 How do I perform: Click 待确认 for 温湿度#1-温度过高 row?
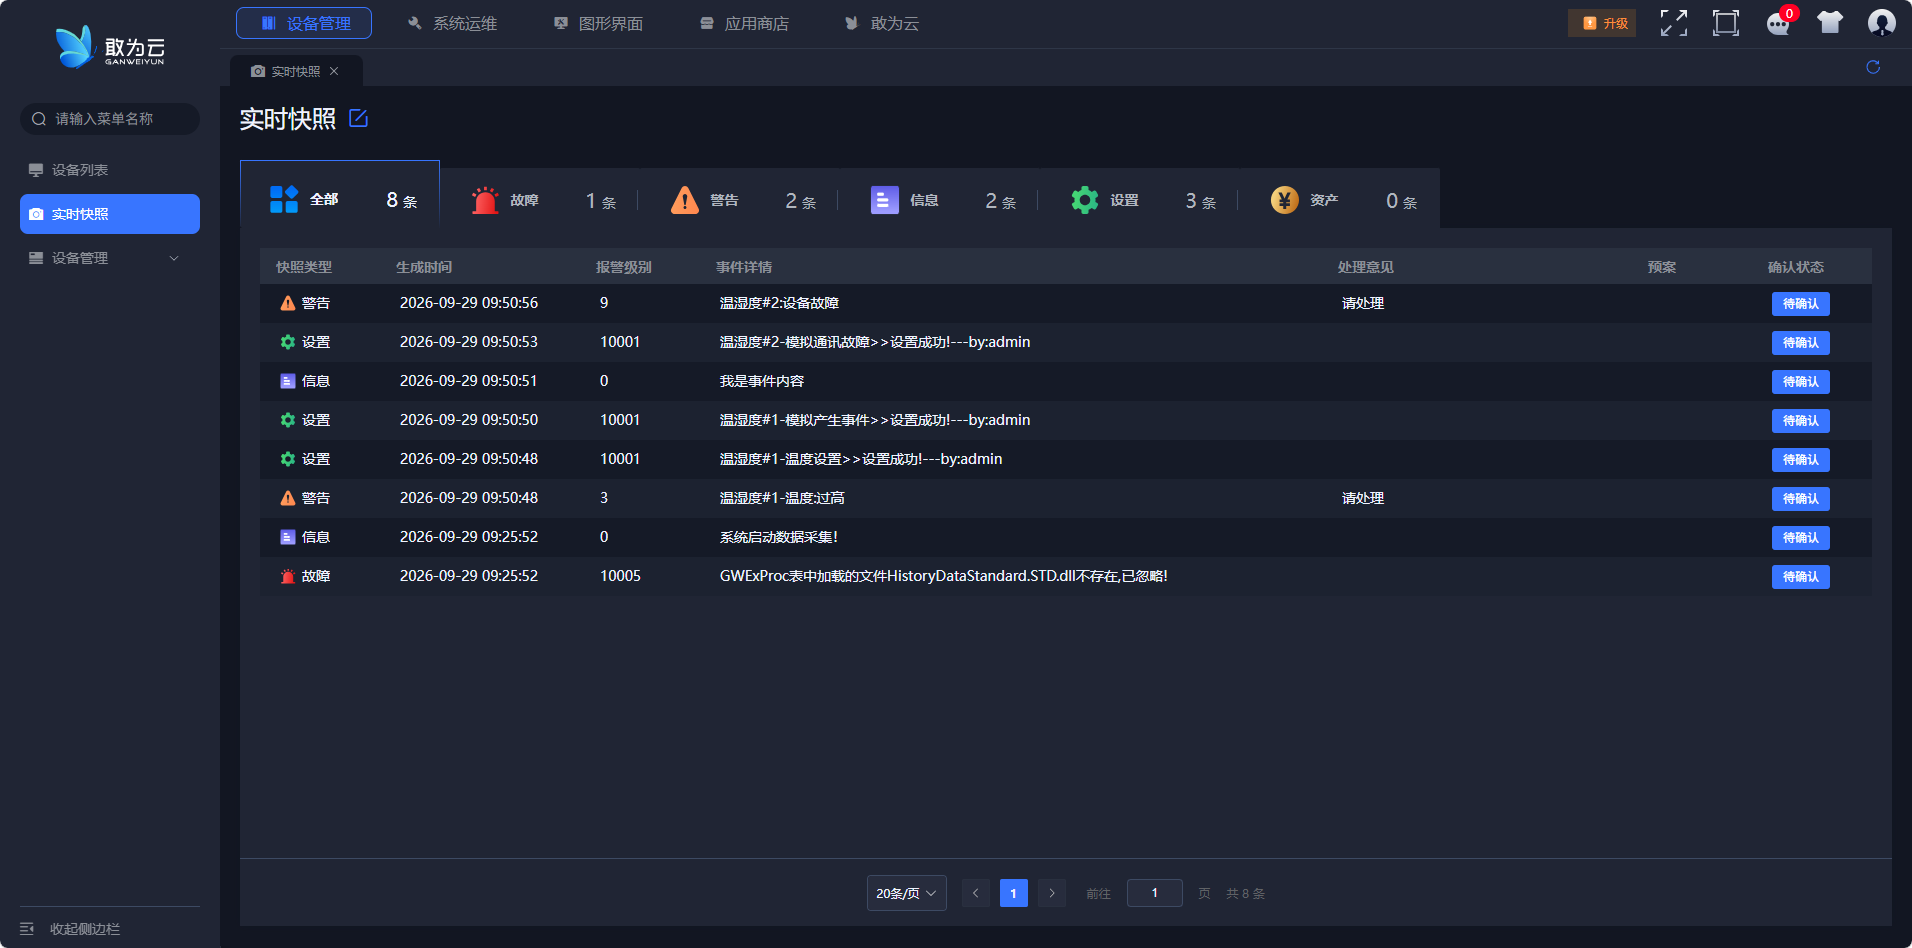[1800, 499]
